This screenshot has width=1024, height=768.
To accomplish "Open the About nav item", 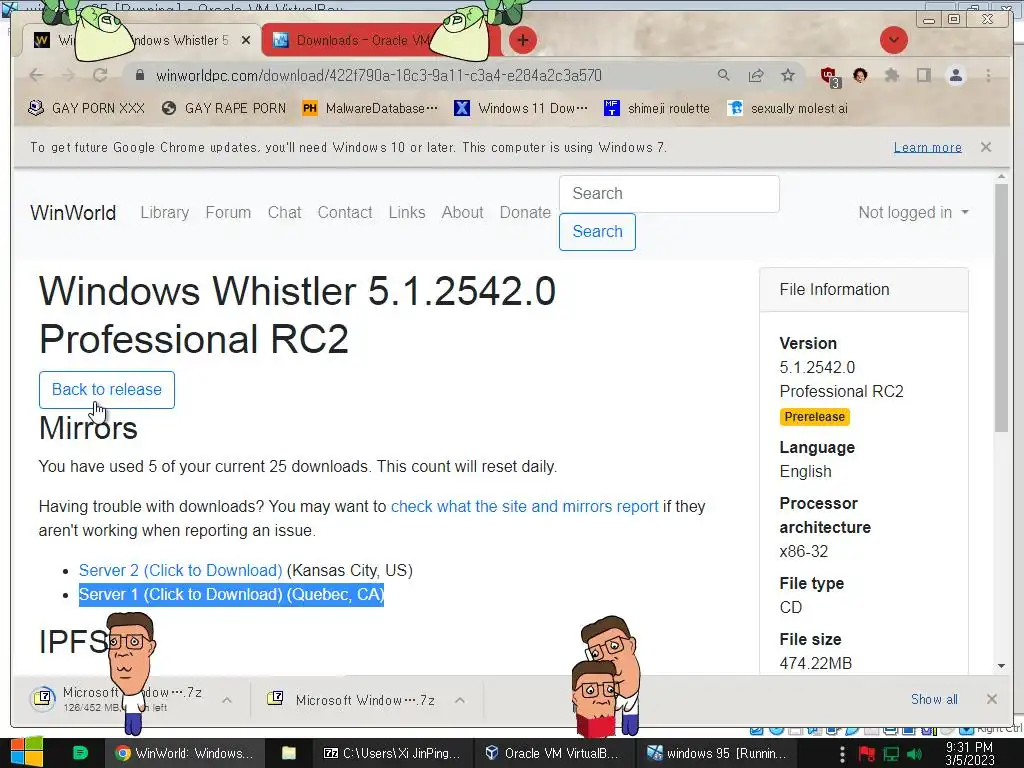I will tap(462, 212).
